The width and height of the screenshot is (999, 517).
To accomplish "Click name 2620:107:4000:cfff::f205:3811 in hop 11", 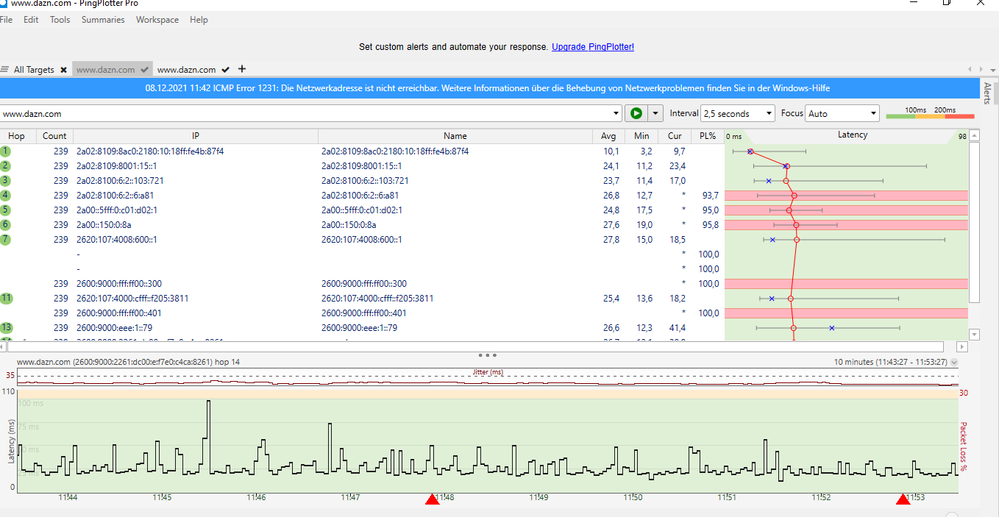I will point(377,298).
